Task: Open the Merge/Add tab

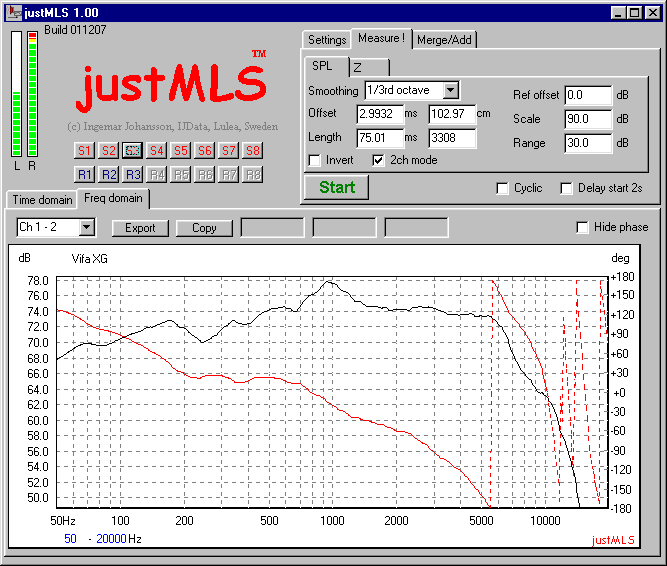Action: 444,40
